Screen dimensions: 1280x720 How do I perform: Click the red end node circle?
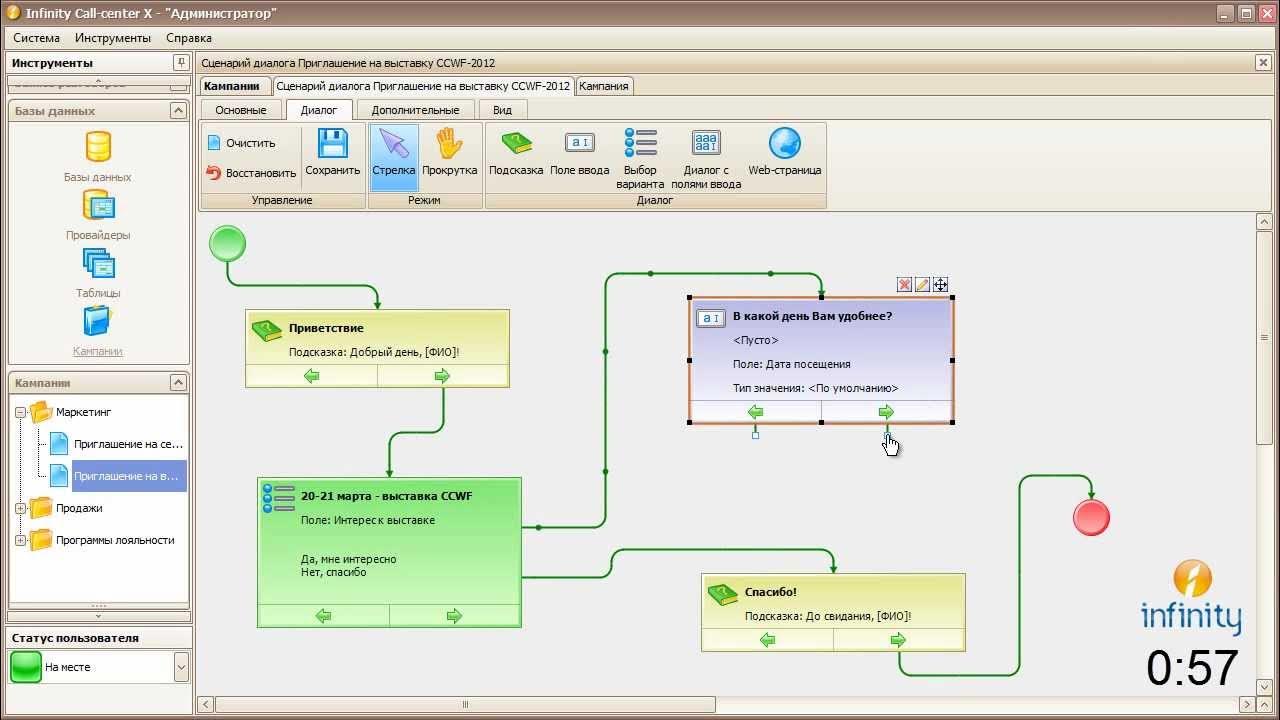click(x=1091, y=517)
